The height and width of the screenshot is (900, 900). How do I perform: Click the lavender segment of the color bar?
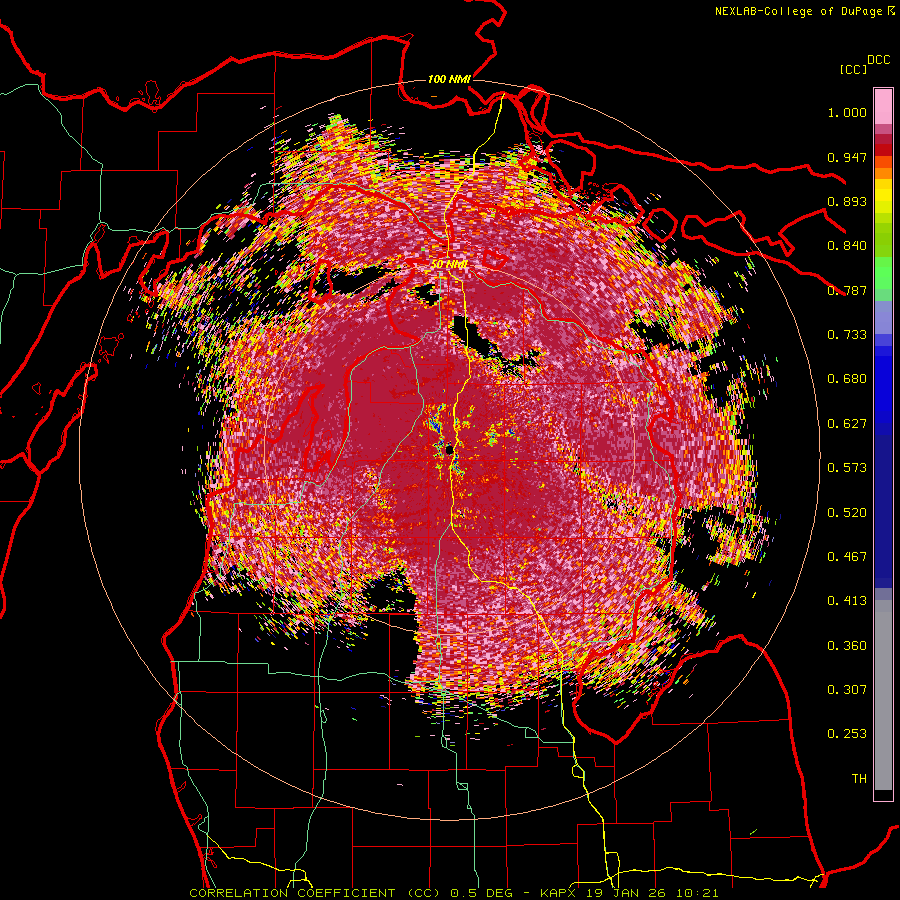point(883,317)
